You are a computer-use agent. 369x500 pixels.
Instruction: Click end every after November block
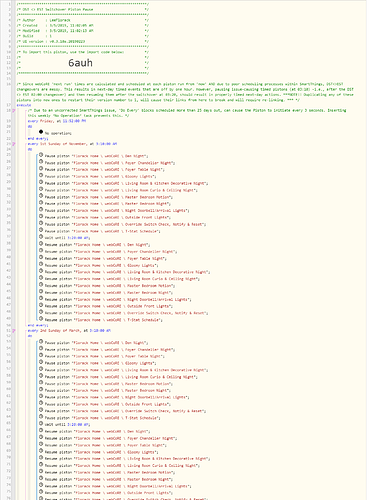pos(38,325)
